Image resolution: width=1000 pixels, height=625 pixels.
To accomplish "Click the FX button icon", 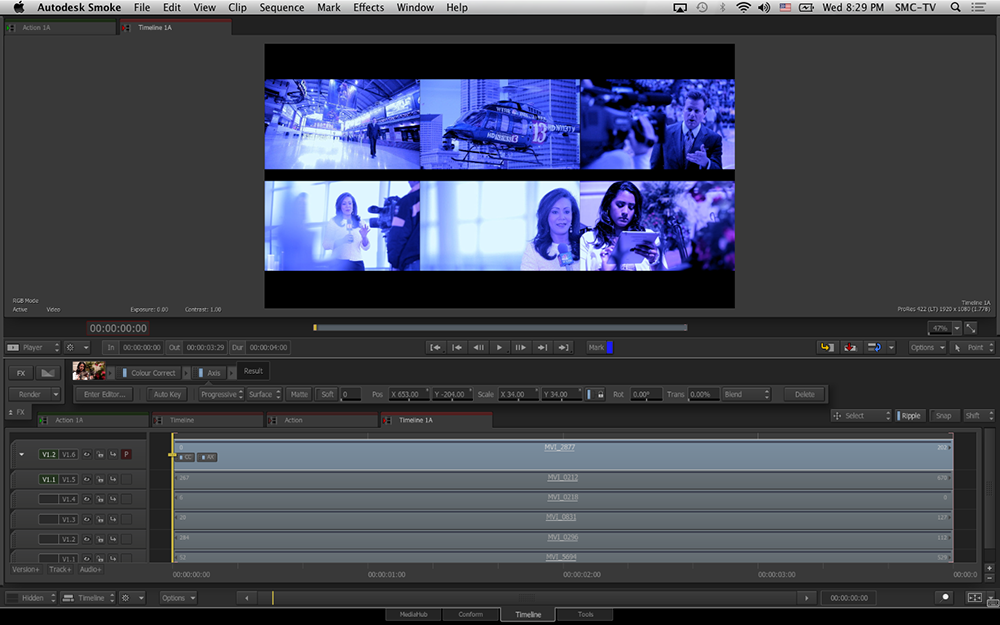I will 20,373.
